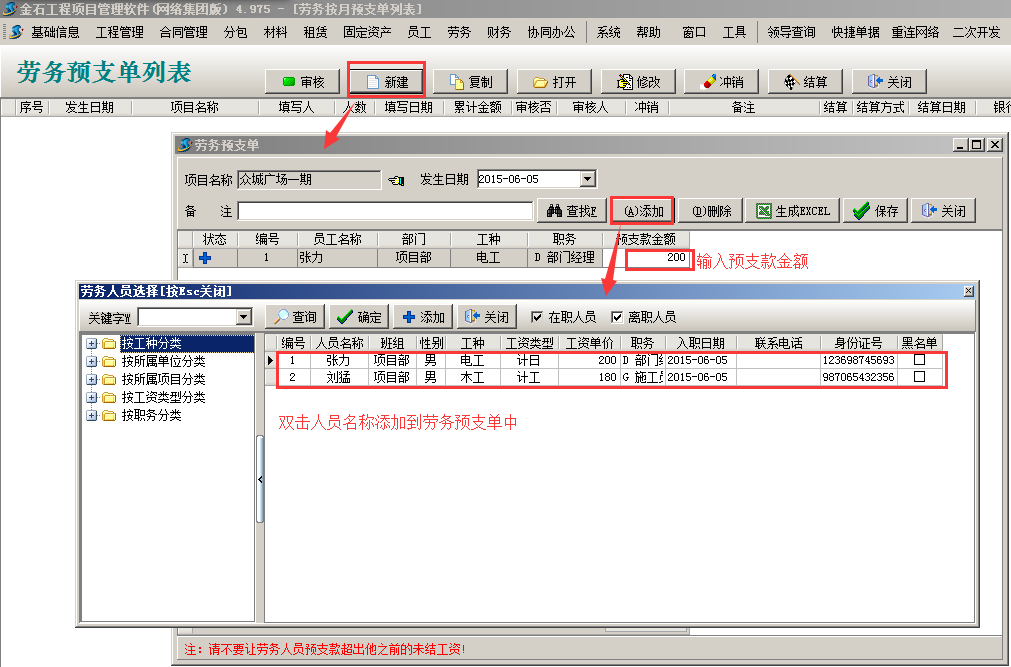1011x667 pixels.
Task: Open the 合同管理 menu
Action: coord(183,32)
